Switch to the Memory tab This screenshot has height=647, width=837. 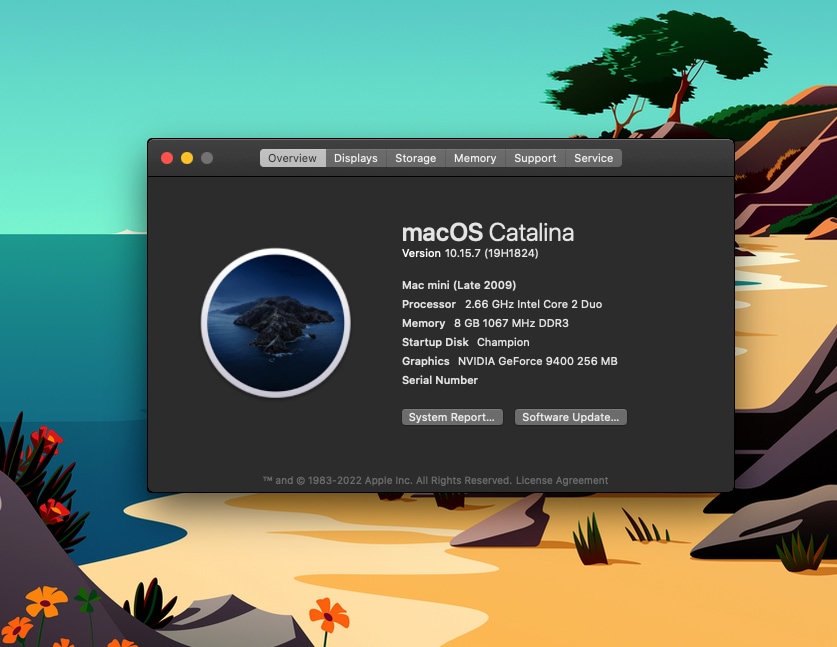pos(475,158)
